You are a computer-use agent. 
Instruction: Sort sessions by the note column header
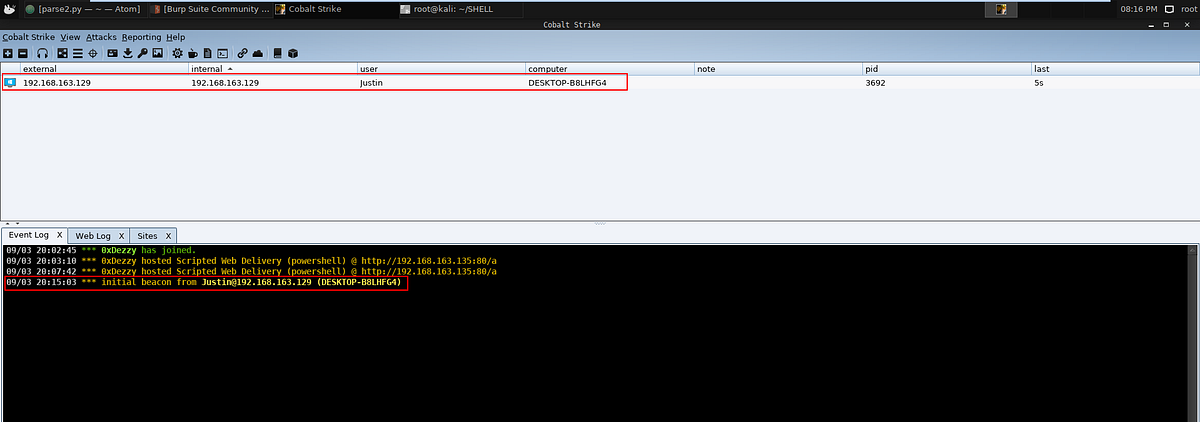coord(778,69)
